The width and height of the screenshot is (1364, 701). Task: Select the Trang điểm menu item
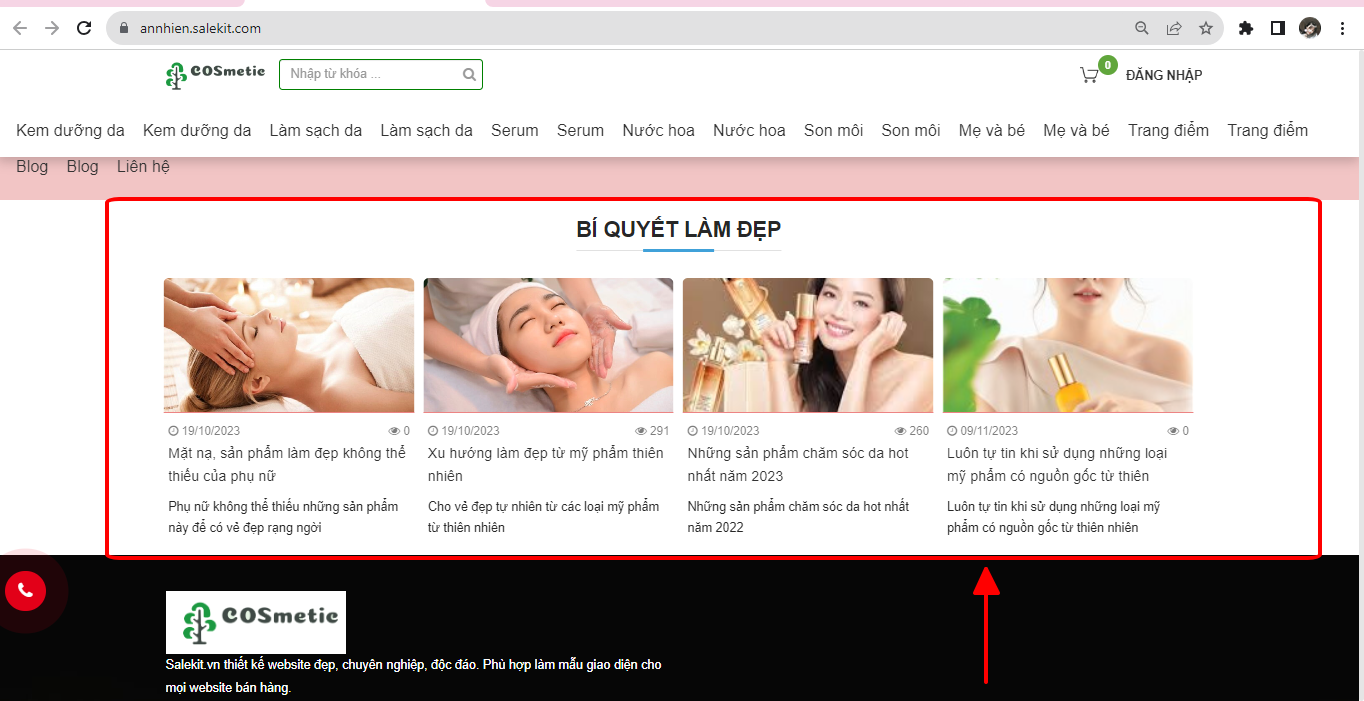click(1168, 130)
